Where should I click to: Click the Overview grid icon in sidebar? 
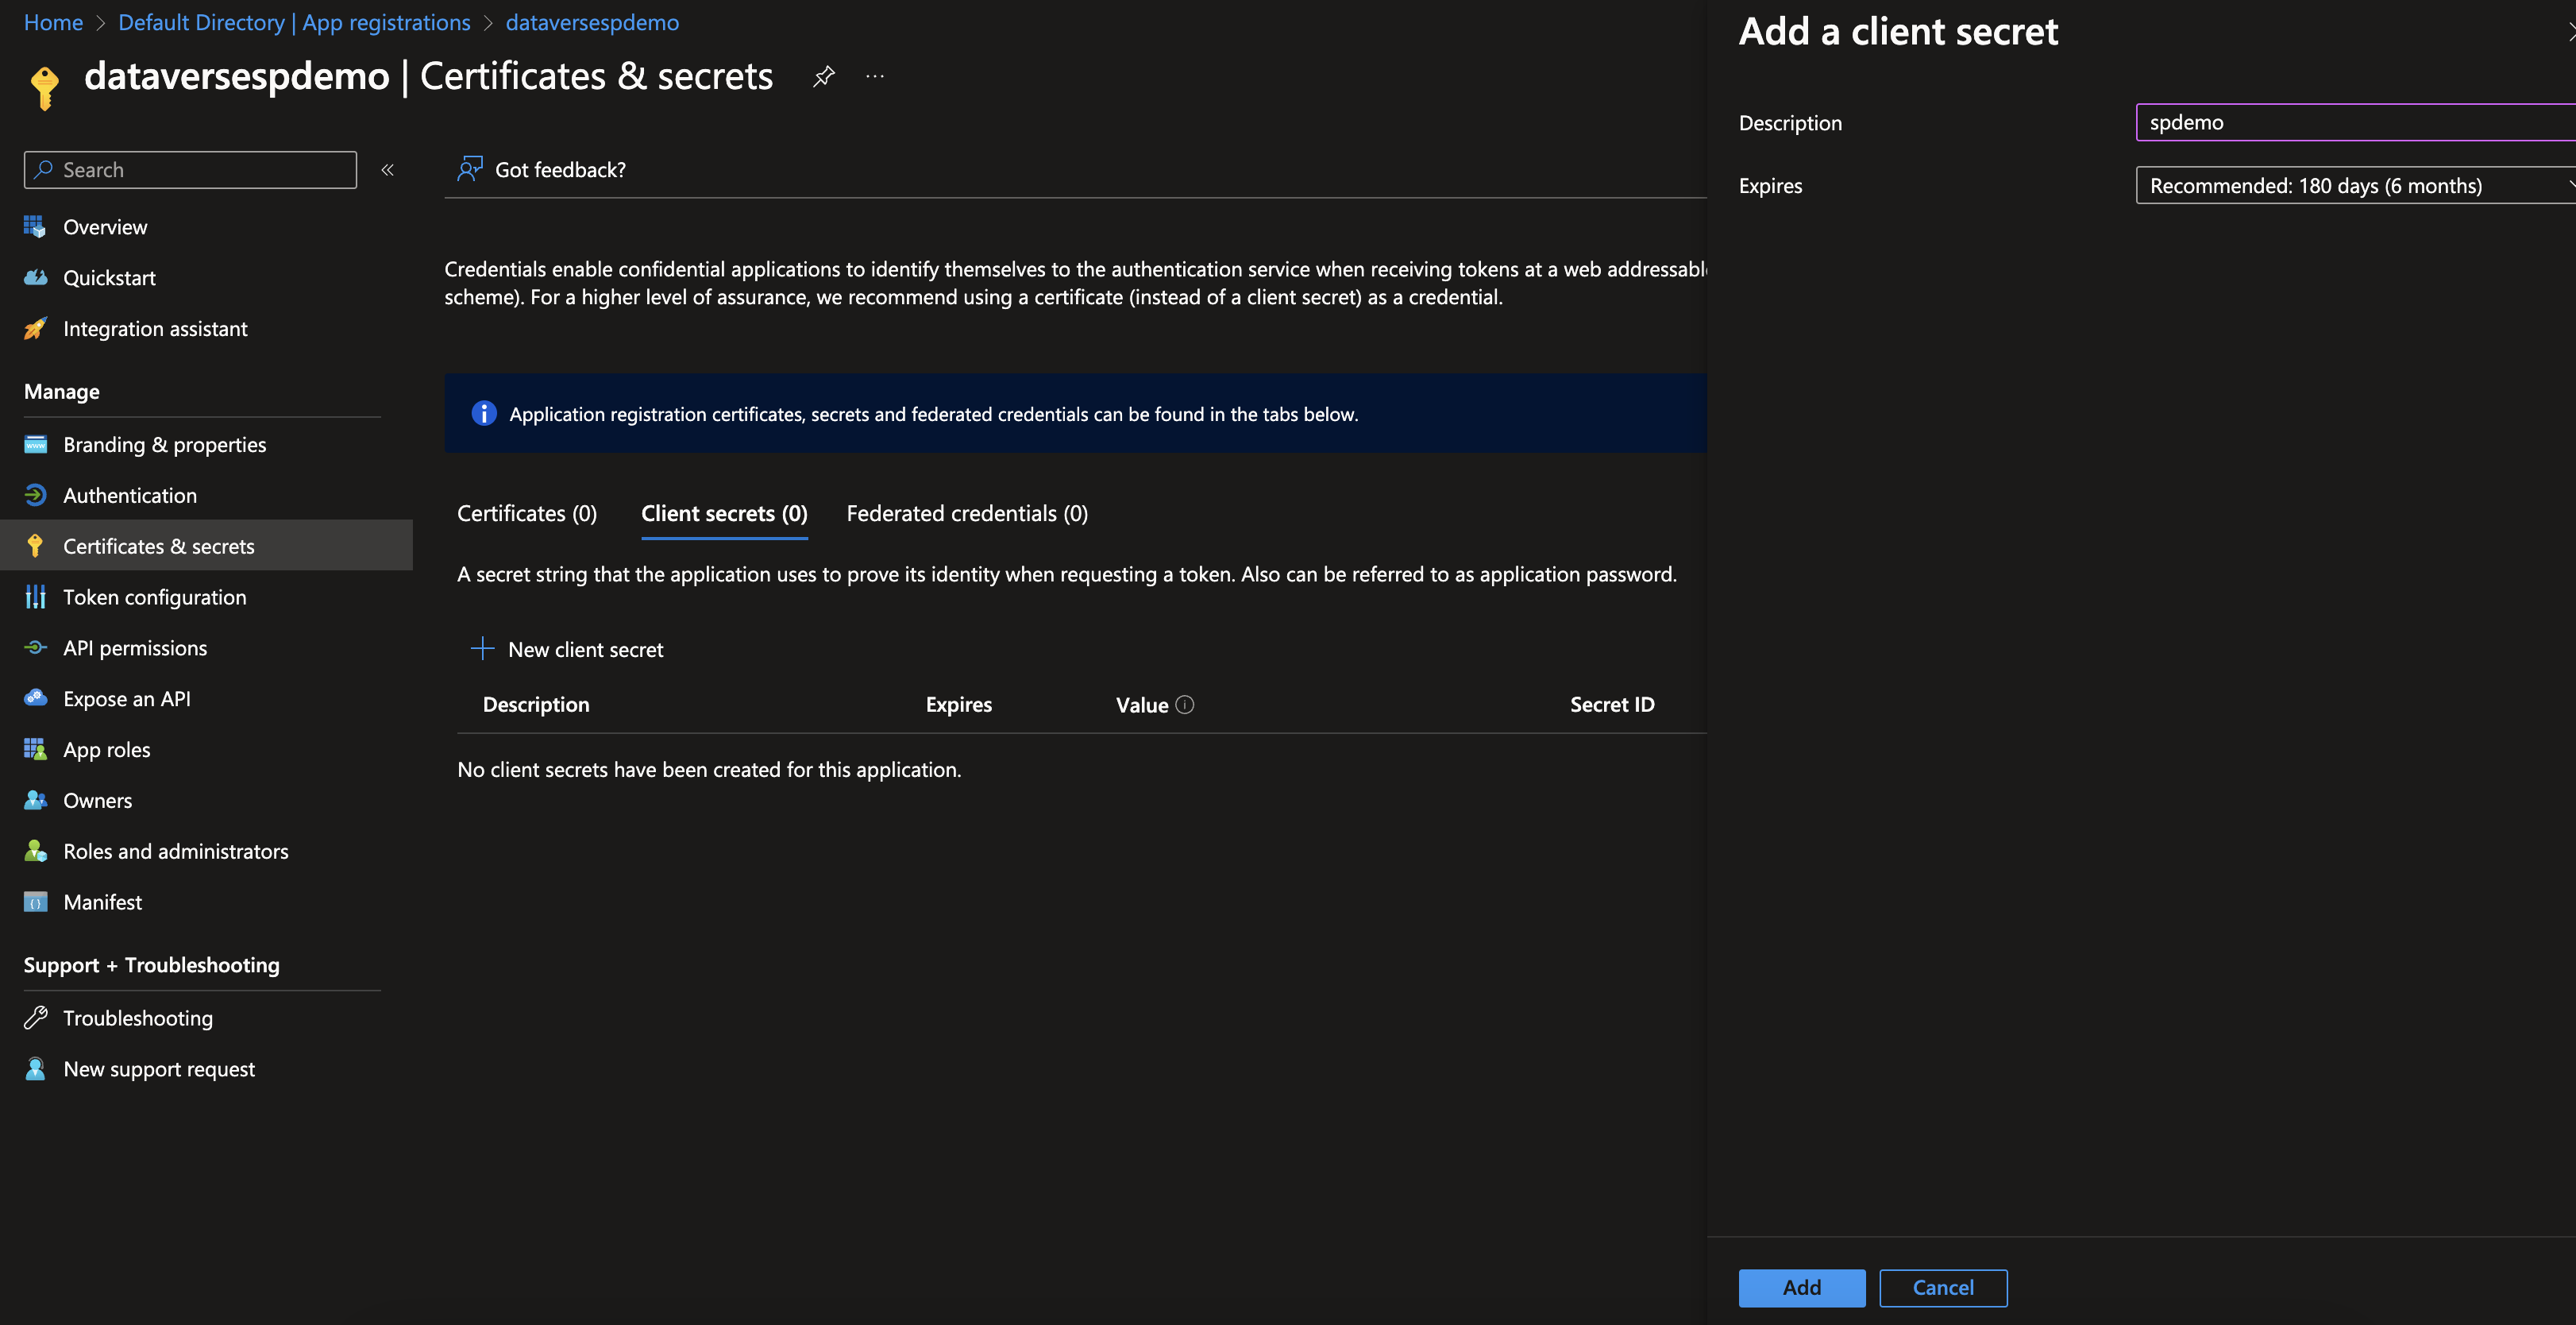(35, 227)
